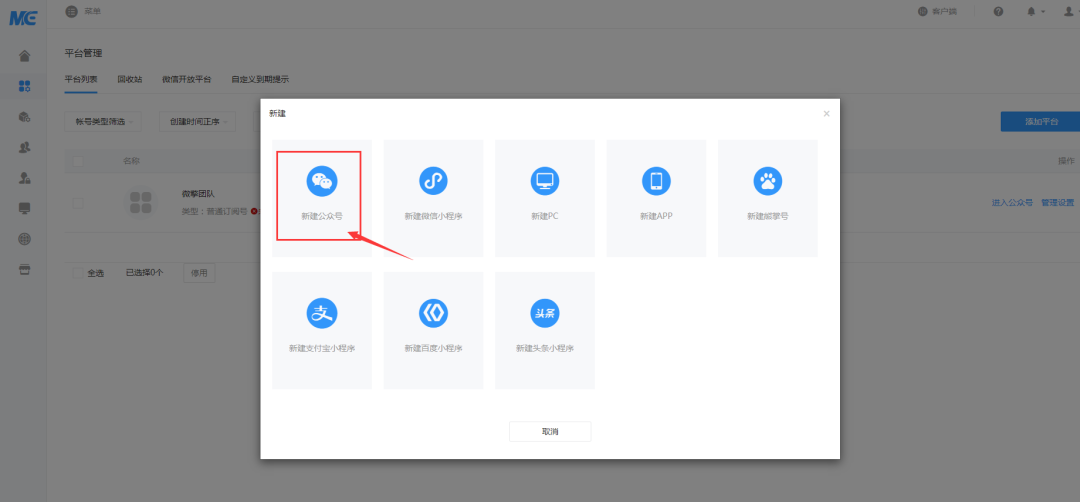The image size is (1080, 502).
Task: Open the 微信开放平台 tab
Action: pyautogui.click(x=186, y=79)
